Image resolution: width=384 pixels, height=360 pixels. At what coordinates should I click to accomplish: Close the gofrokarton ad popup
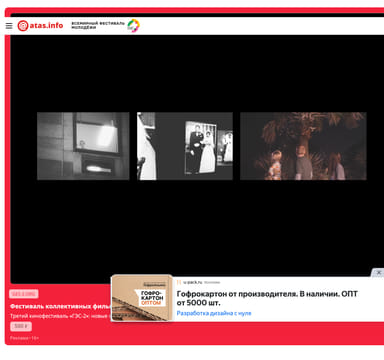[x=379, y=272]
